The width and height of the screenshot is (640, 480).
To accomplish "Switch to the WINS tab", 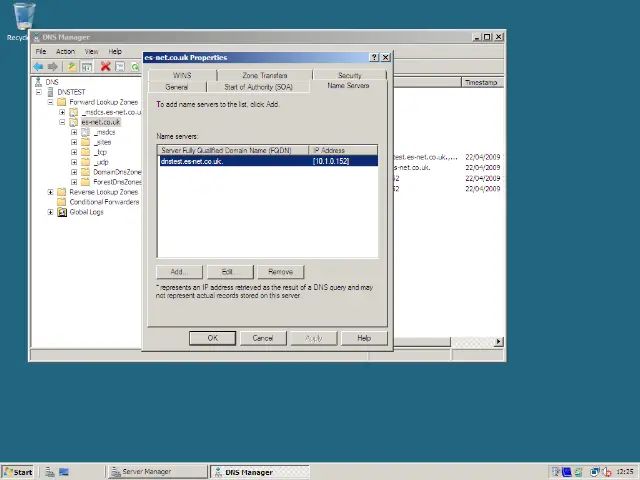I will point(182,76).
